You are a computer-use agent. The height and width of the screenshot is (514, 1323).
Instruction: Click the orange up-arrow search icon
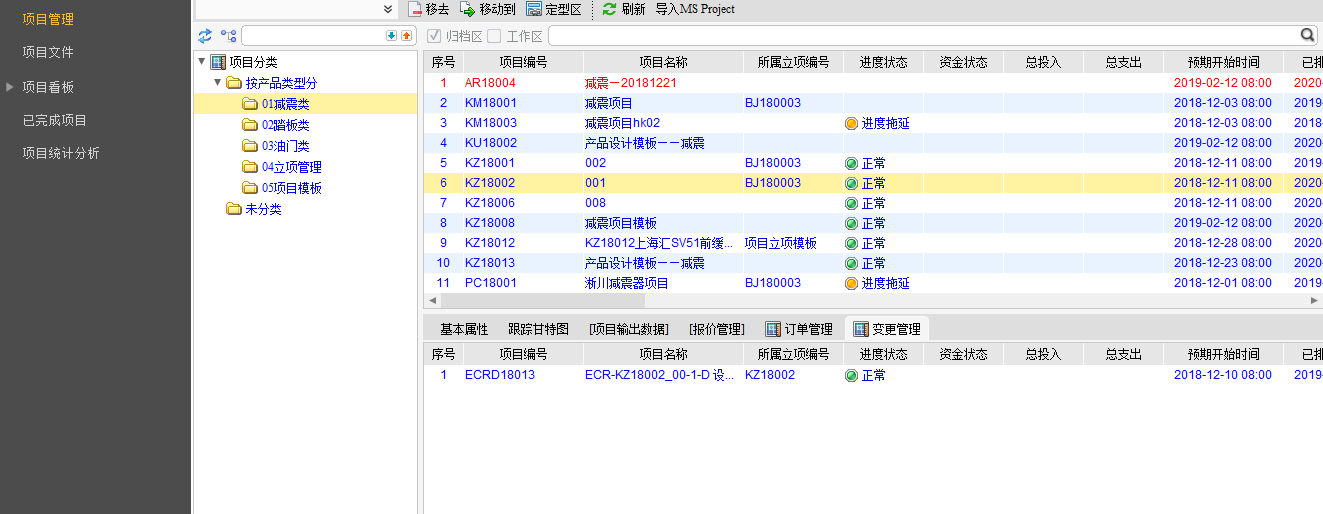pyautogui.click(x=406, y=36)
